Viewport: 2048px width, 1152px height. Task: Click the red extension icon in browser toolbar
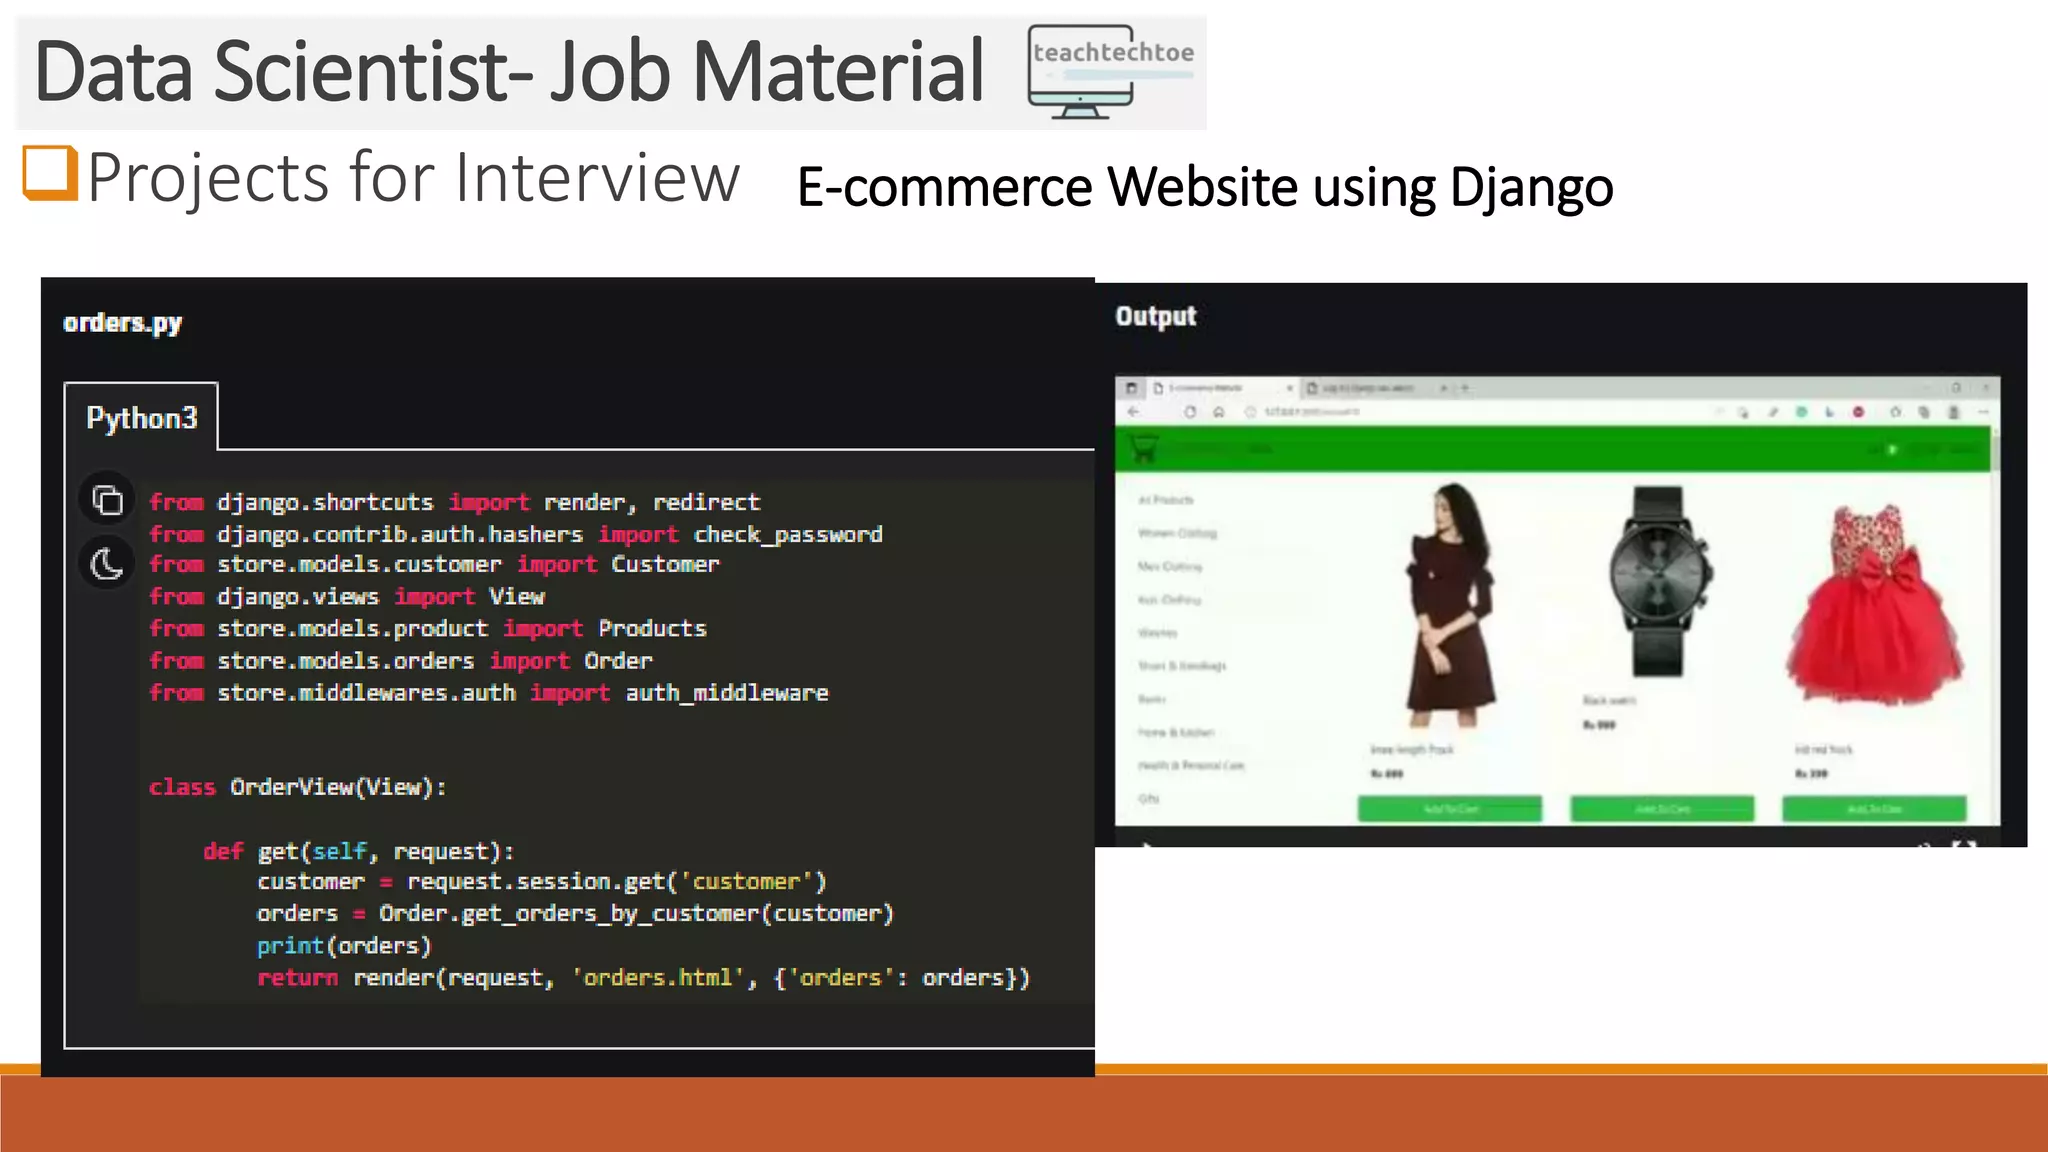click(x=1858, y=412)
